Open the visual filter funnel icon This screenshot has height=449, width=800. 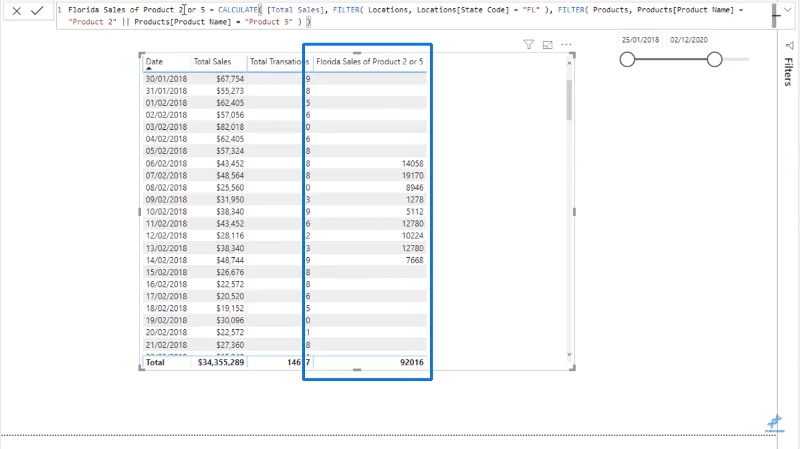click(x=529, y=45)
